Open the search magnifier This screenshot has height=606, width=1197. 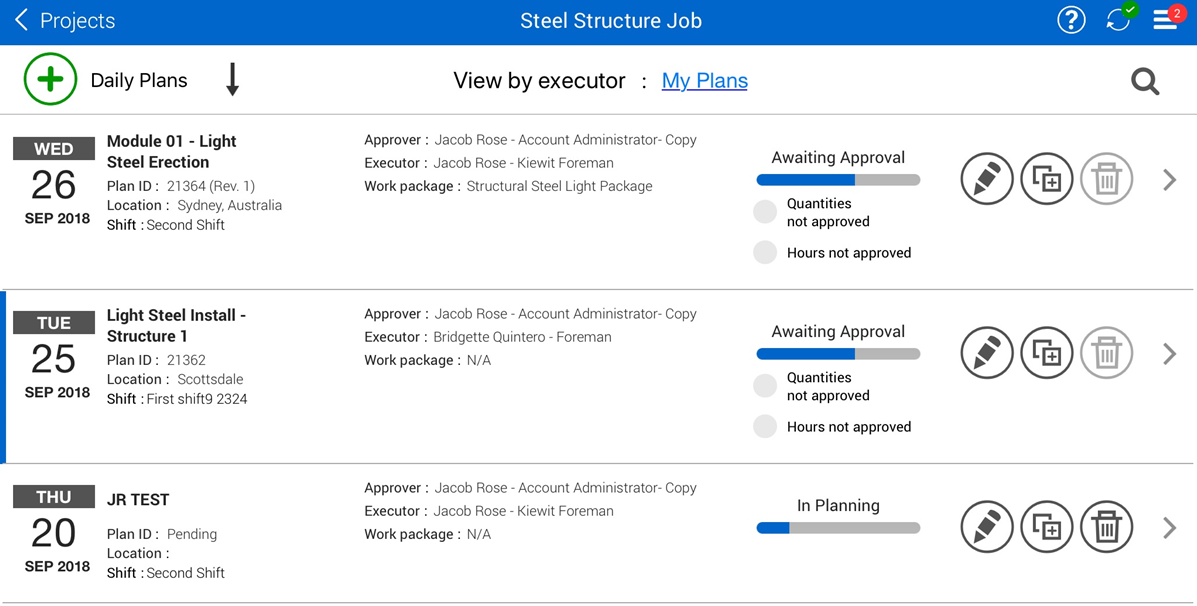click(x=1145, y=81)
